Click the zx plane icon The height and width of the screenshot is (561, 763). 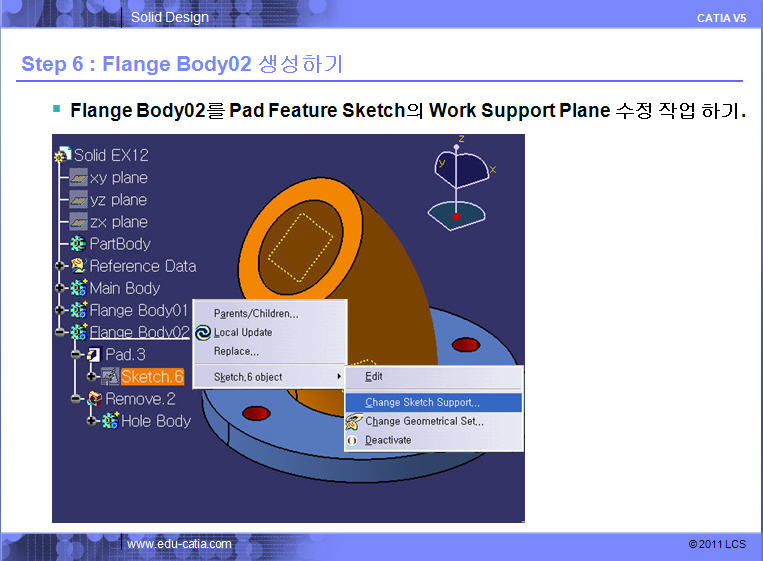coord(78,222)
